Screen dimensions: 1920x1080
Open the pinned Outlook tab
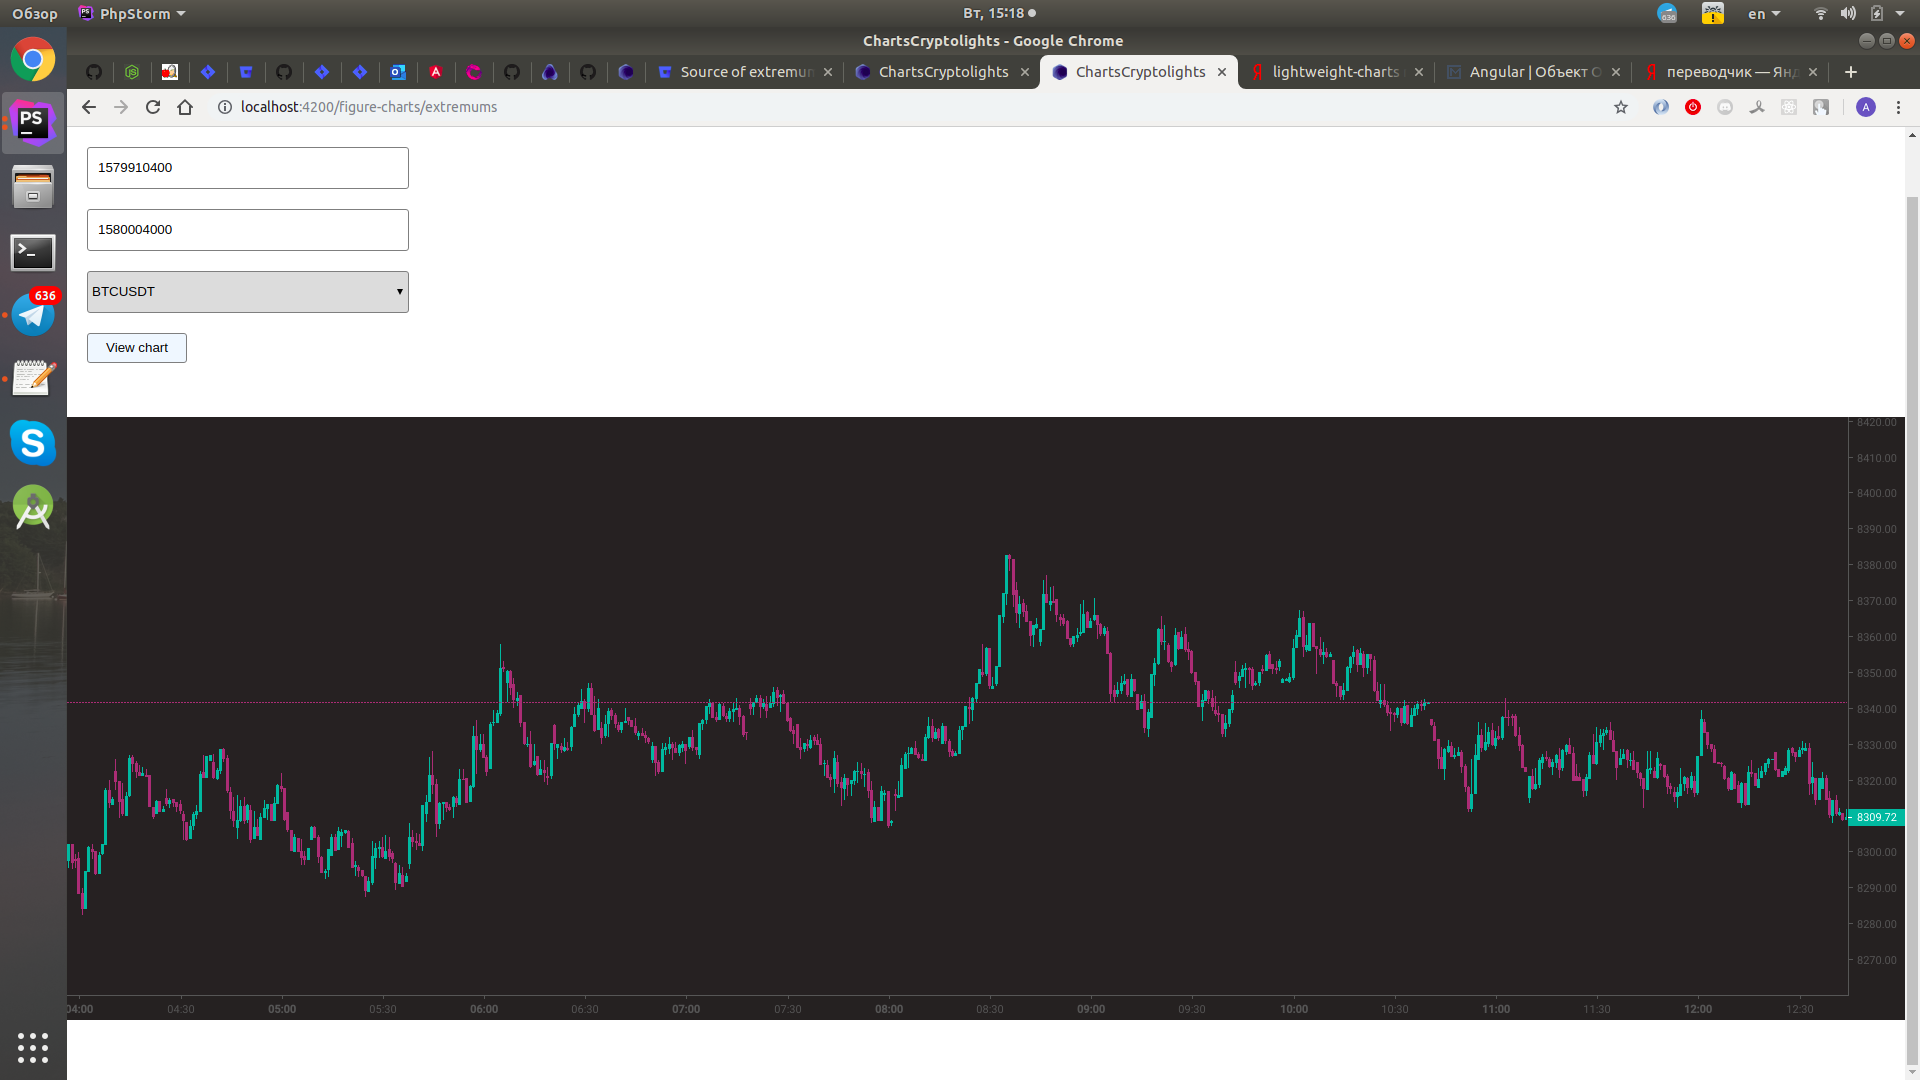point(397,71)
